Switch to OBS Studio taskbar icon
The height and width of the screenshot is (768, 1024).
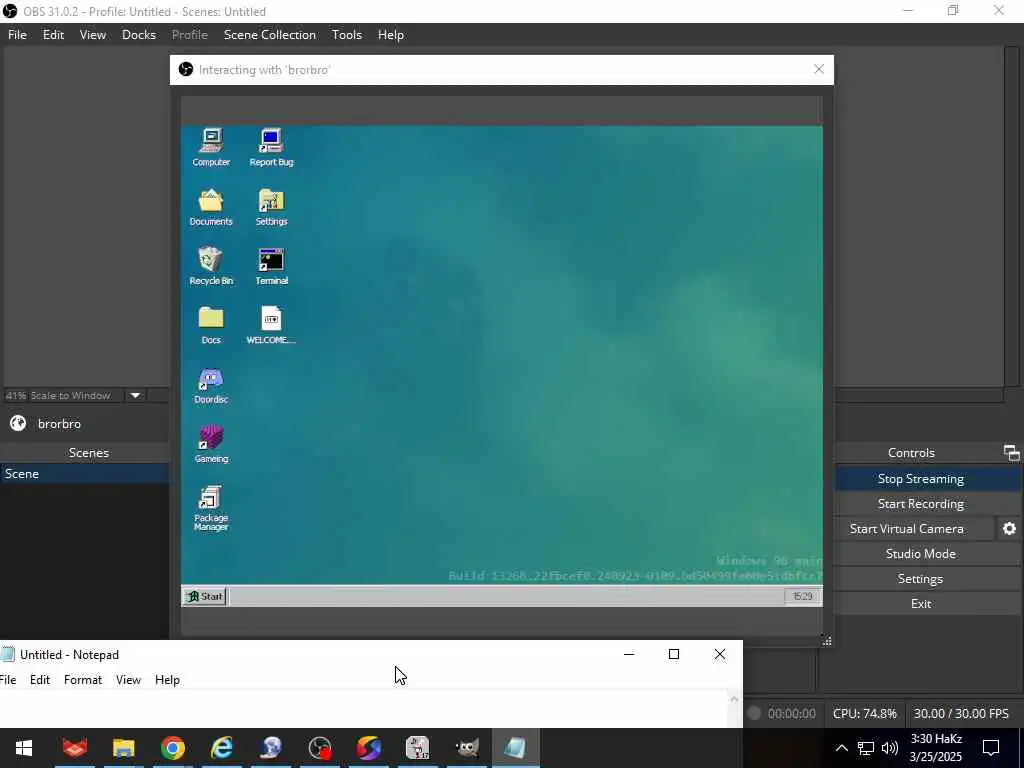click(320, 748)
